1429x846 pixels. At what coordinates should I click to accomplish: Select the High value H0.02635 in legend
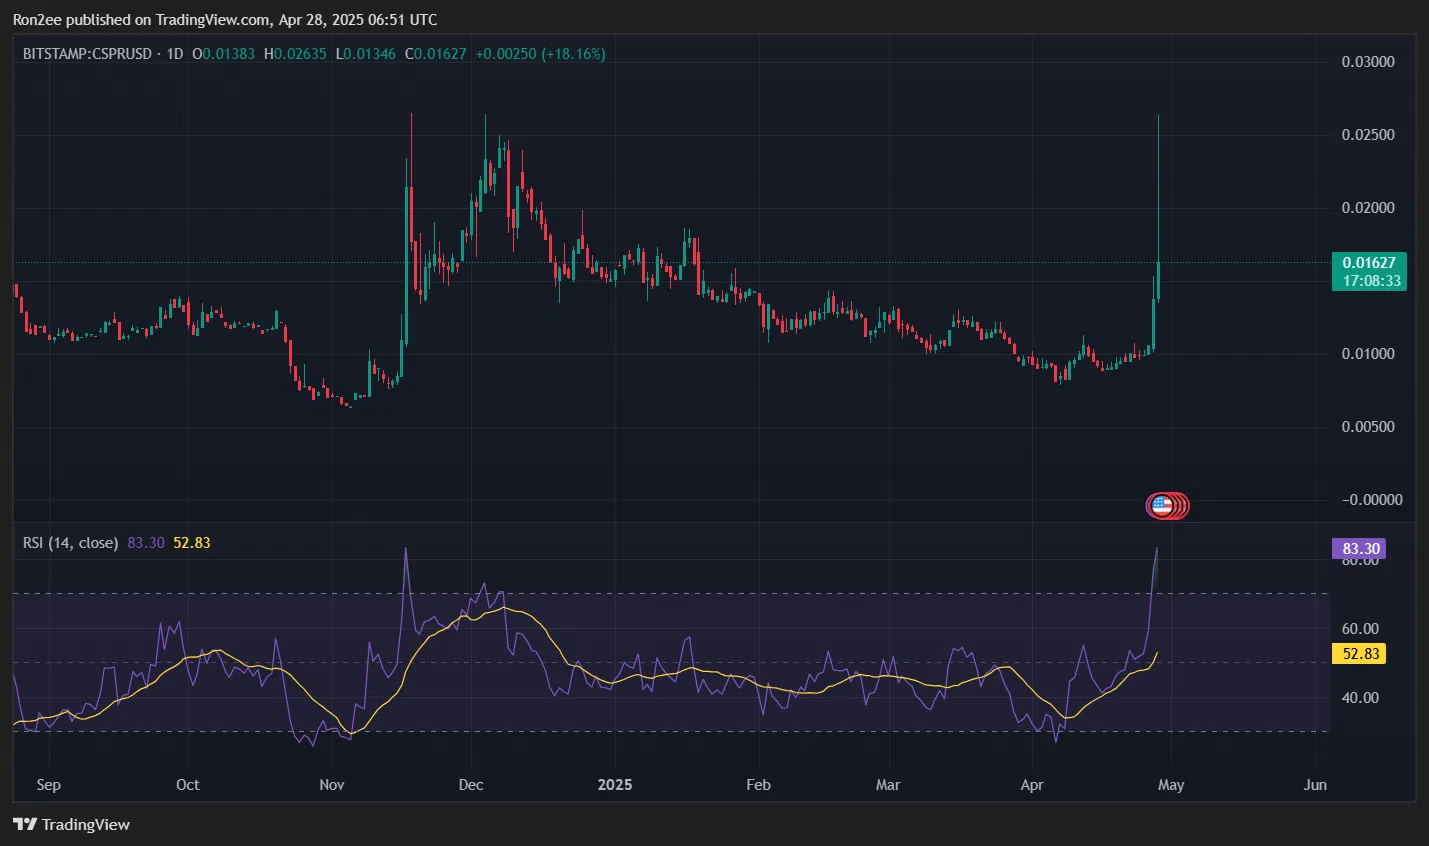295,55
